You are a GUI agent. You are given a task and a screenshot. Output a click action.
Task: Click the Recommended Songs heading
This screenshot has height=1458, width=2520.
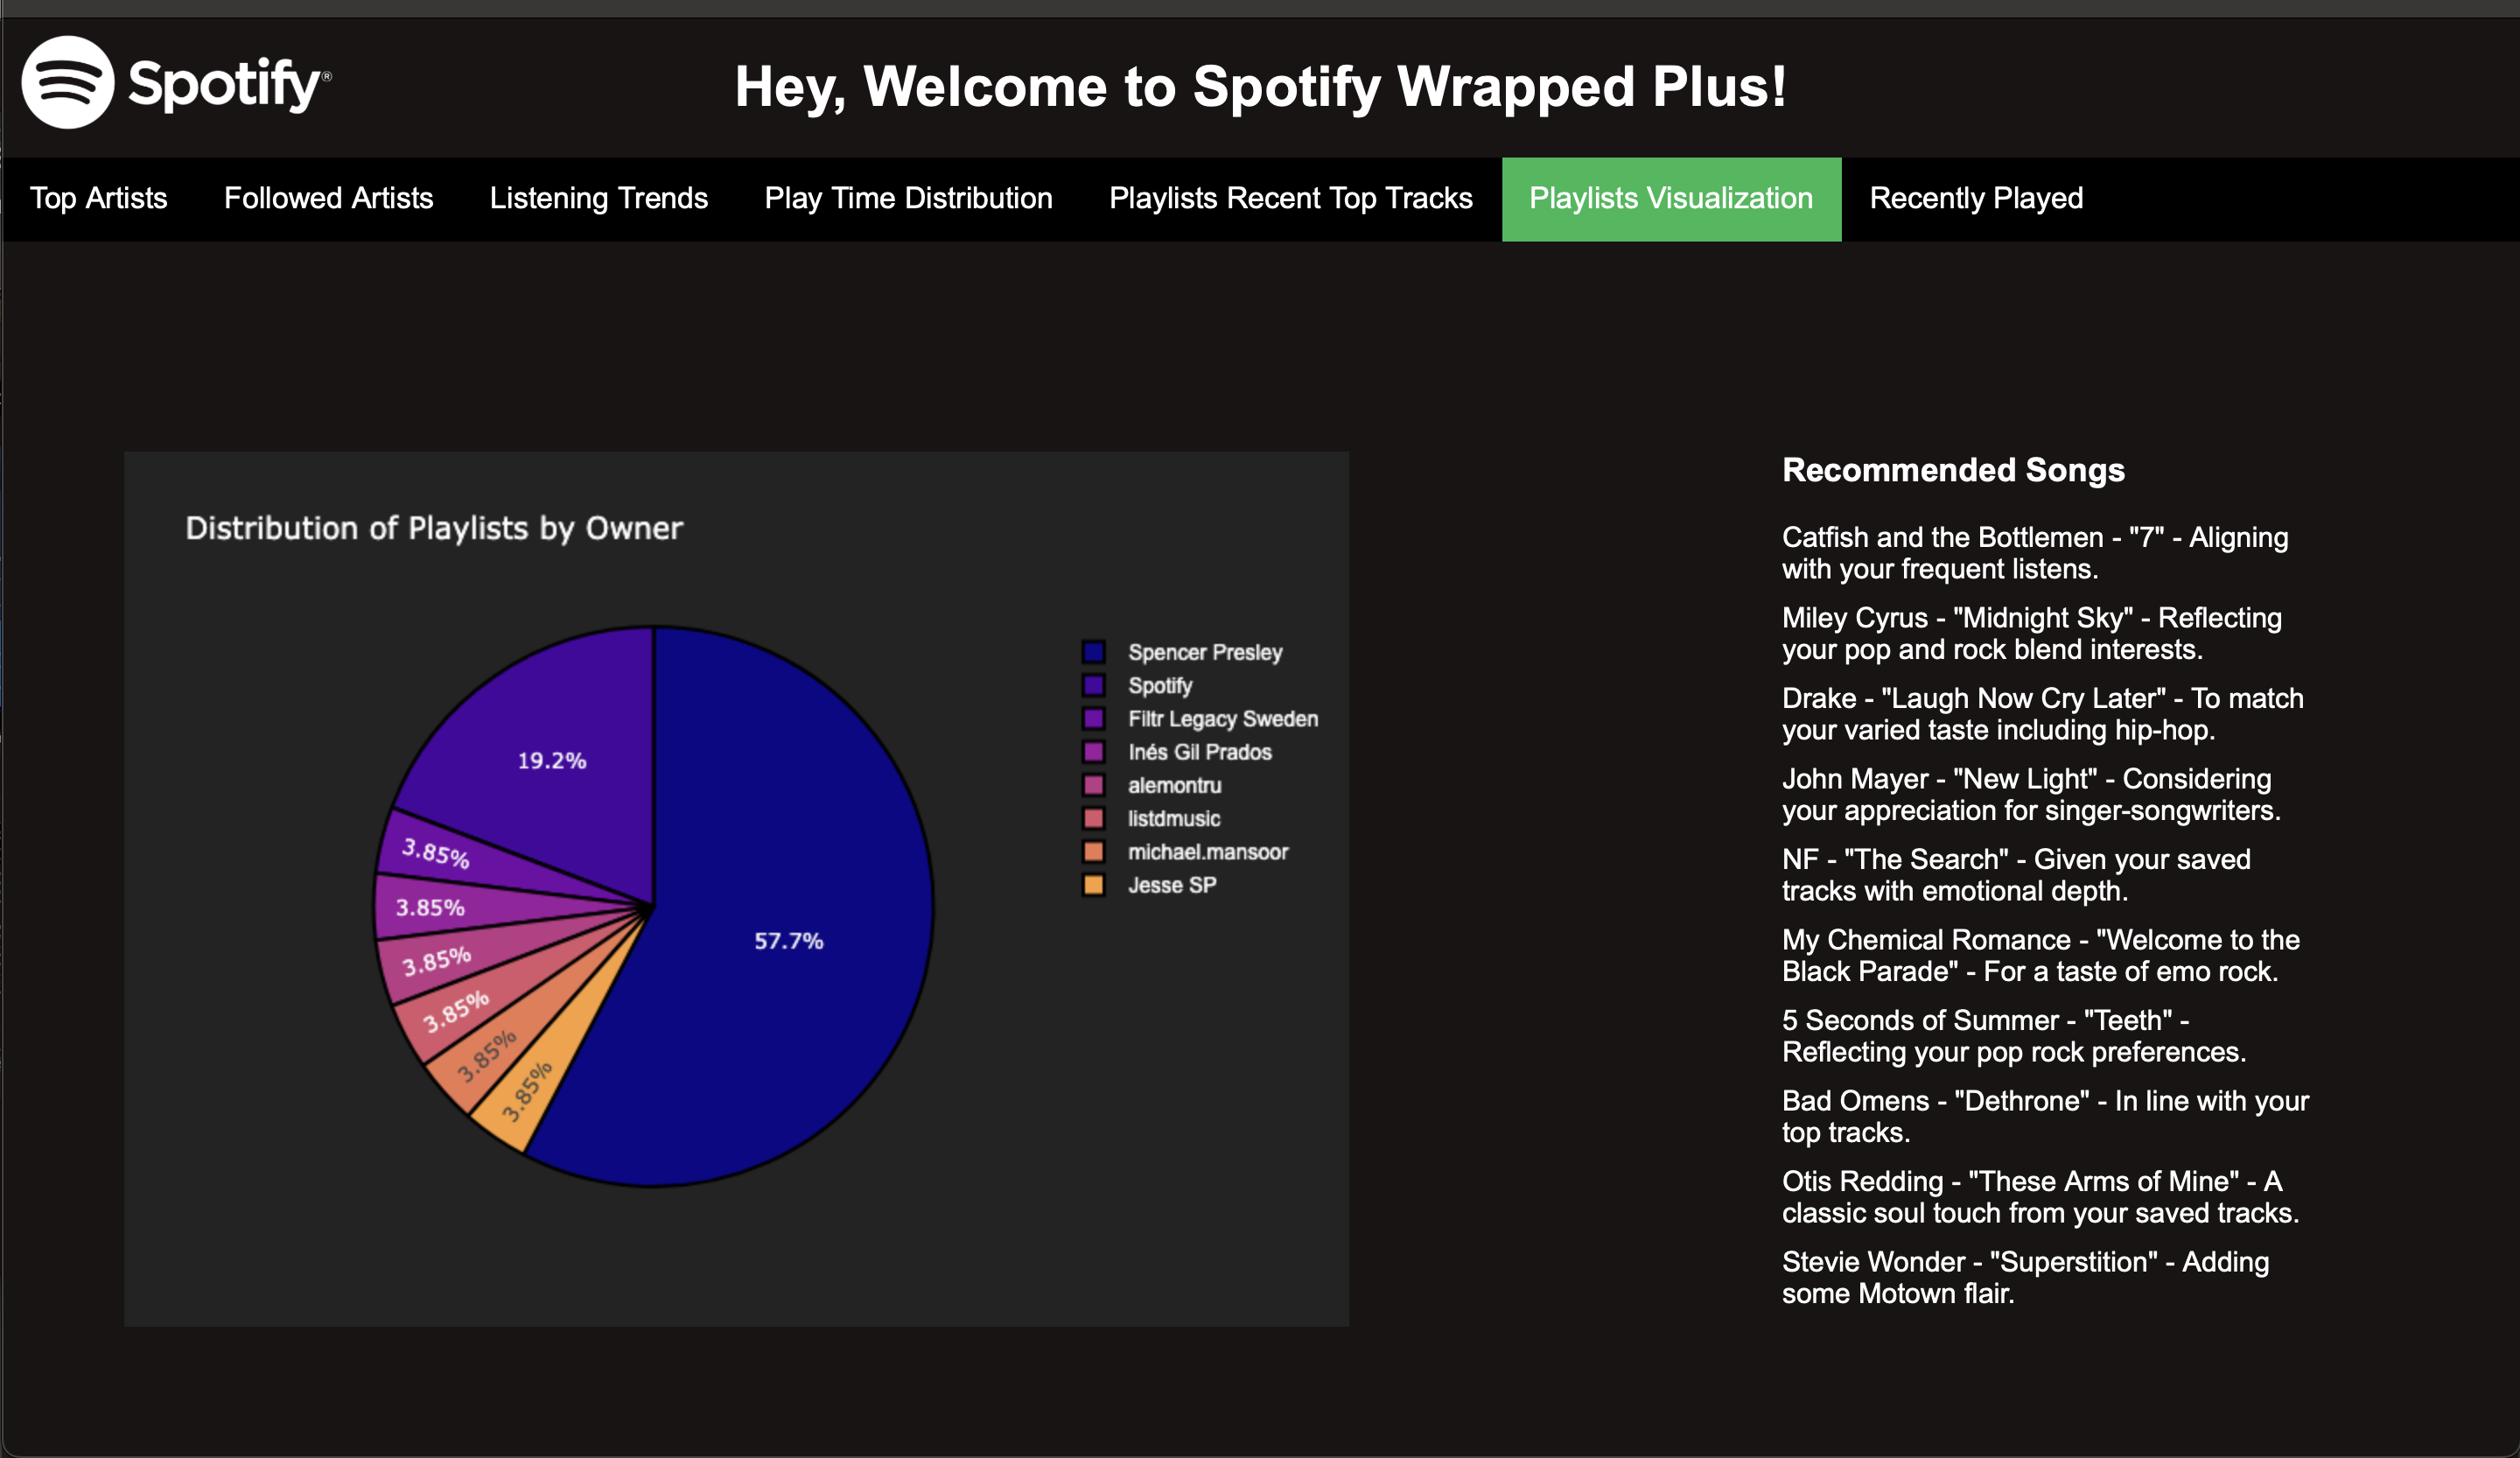tap(1952, 470)
